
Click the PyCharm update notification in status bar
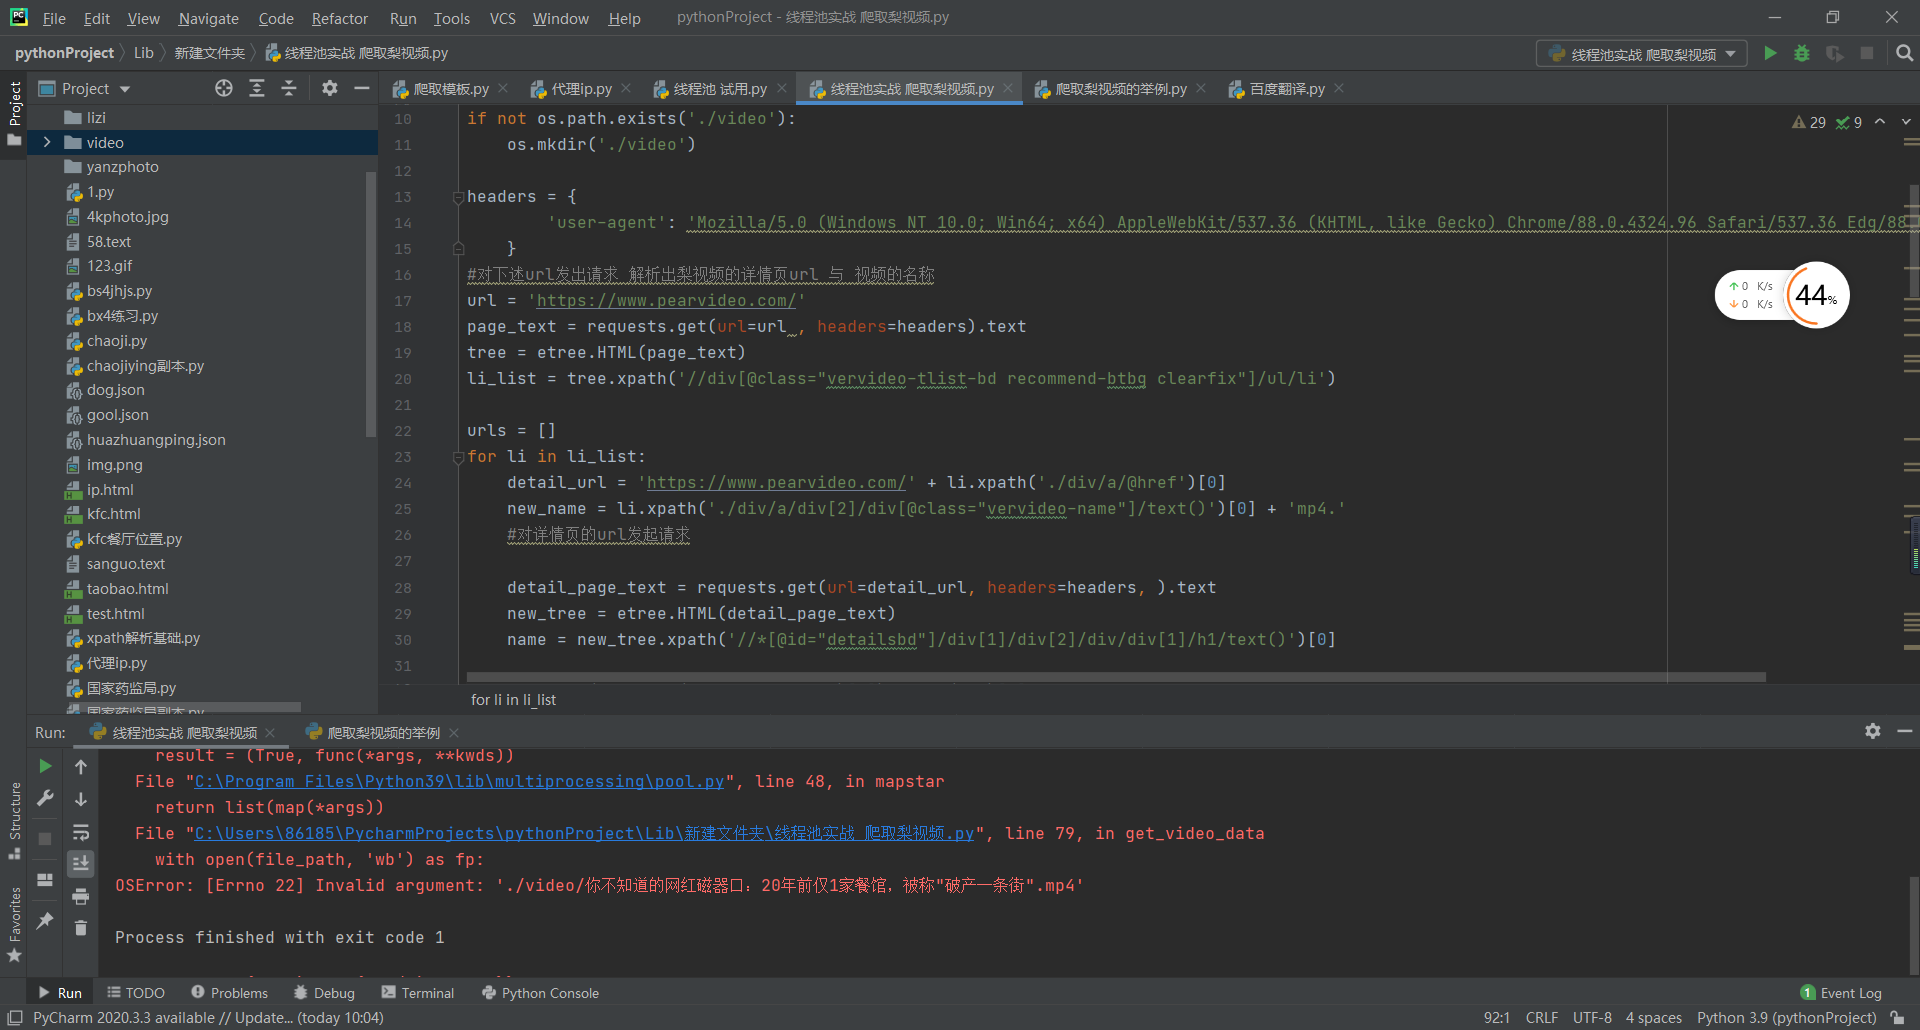pos(208,1018)
